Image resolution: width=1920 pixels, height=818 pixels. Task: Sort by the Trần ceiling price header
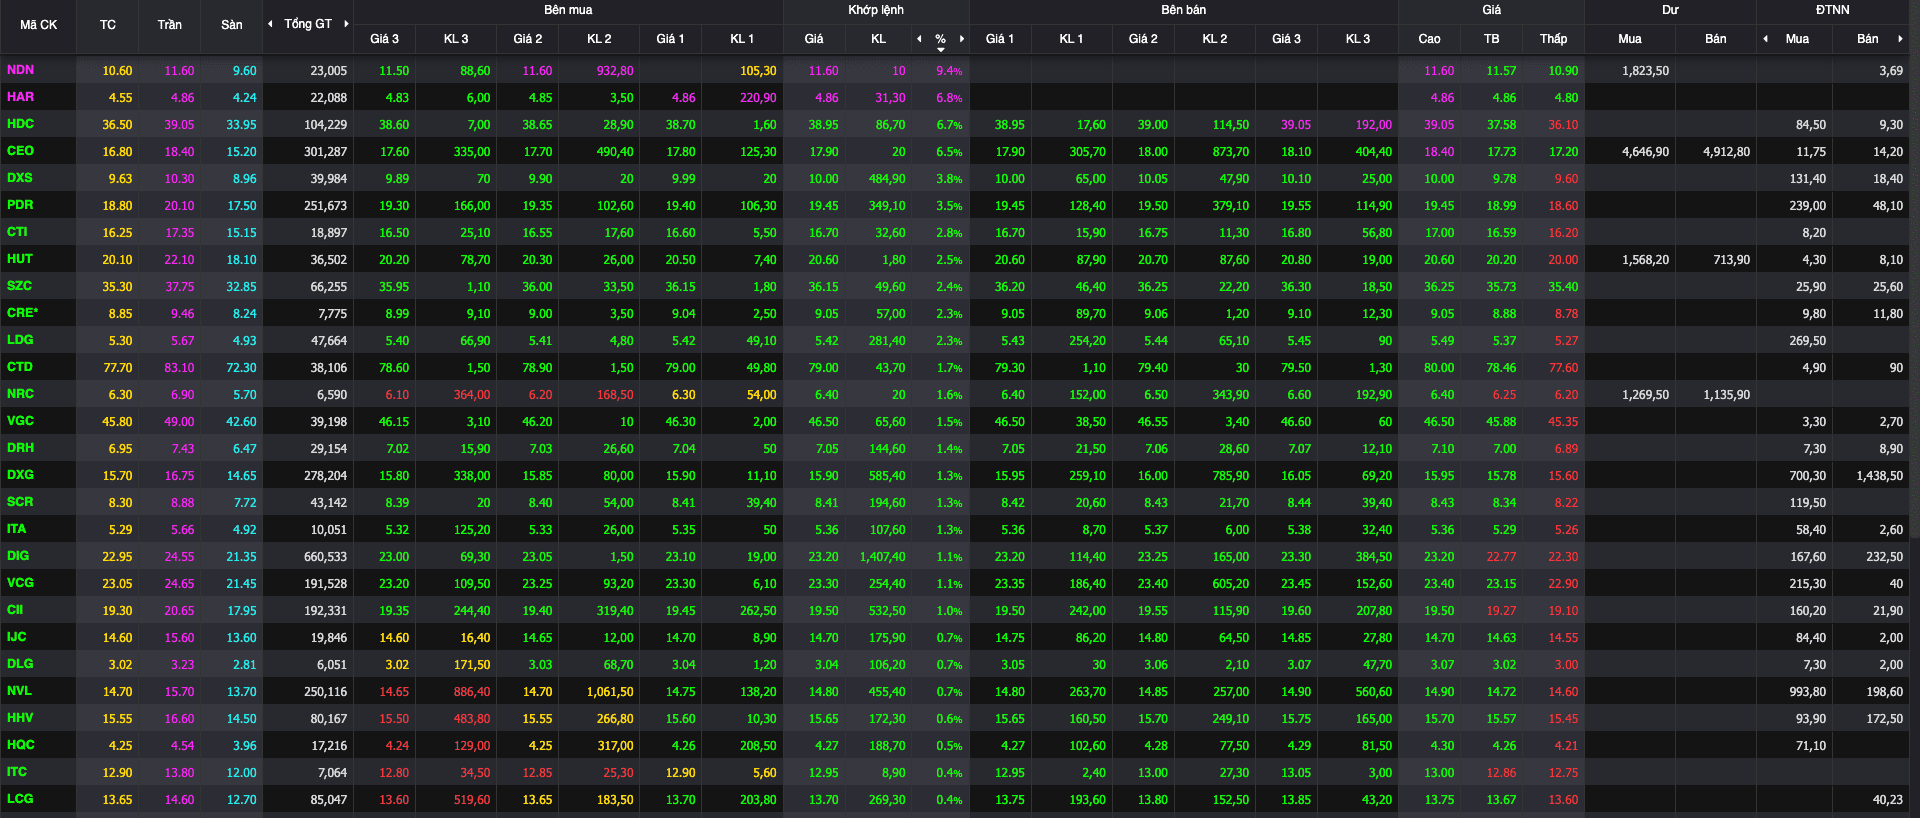pos(170,25)
